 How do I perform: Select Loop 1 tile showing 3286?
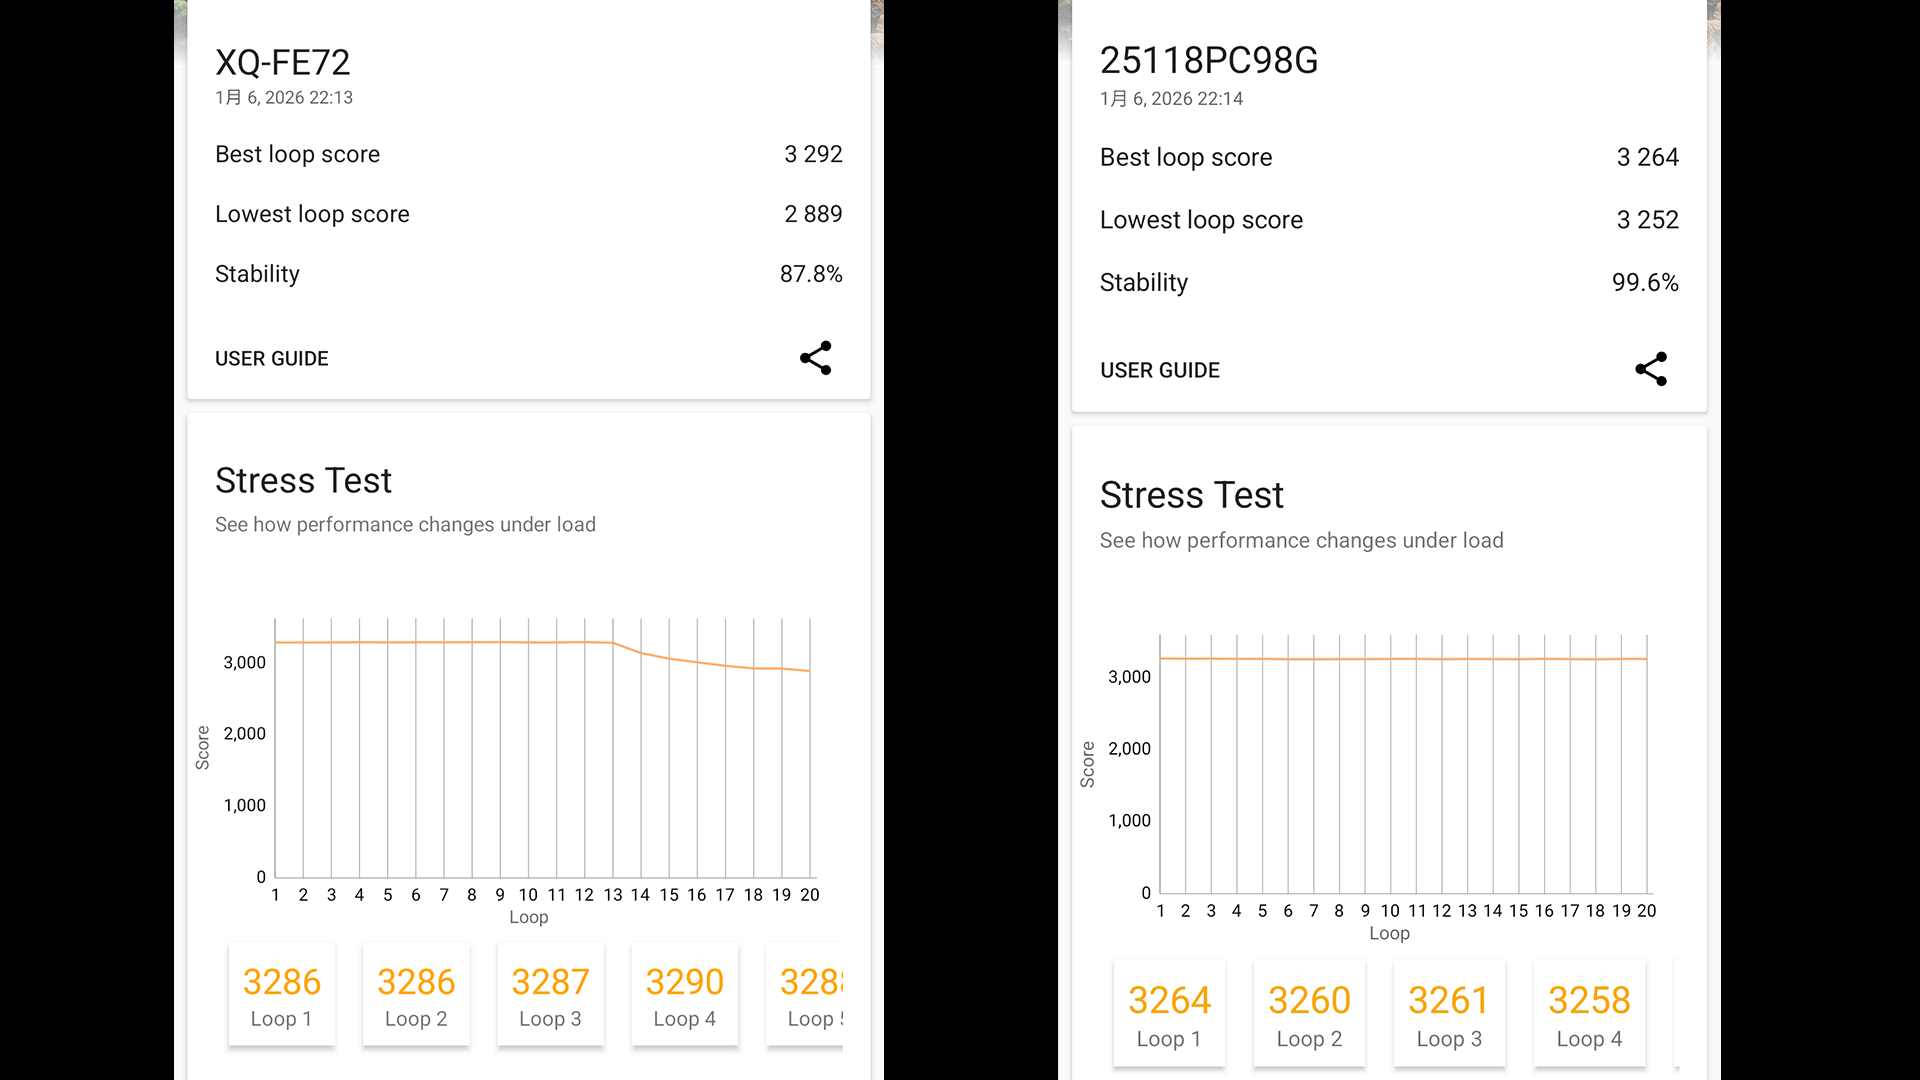click(282, 996)
